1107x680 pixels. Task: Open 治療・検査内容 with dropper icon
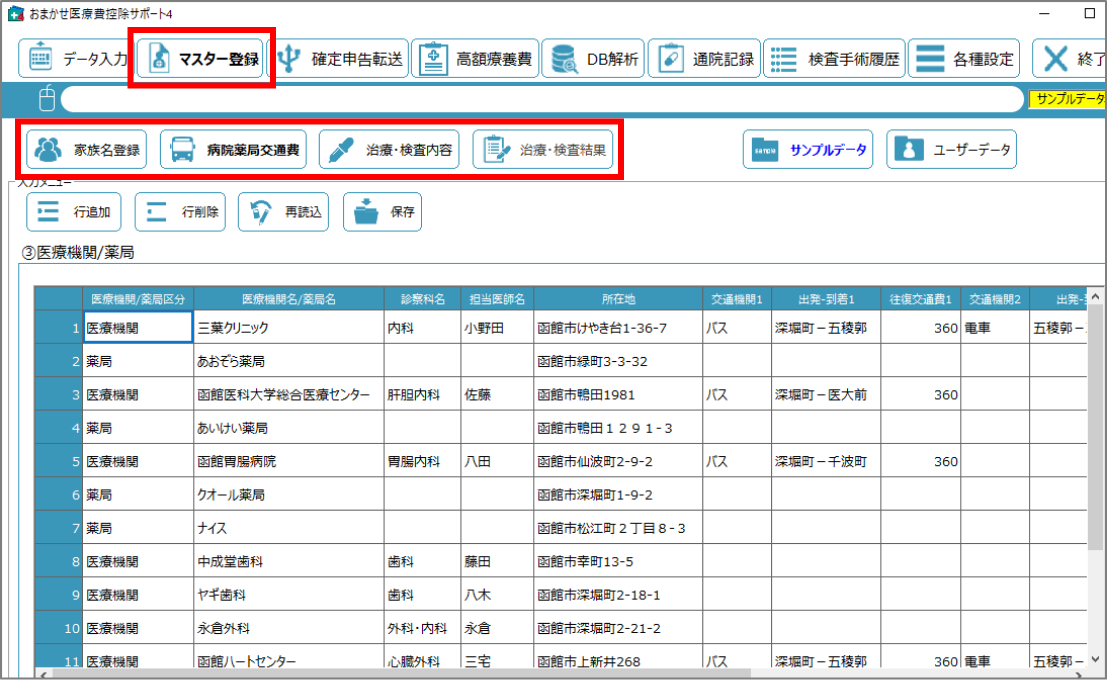[x=390, y=151]
